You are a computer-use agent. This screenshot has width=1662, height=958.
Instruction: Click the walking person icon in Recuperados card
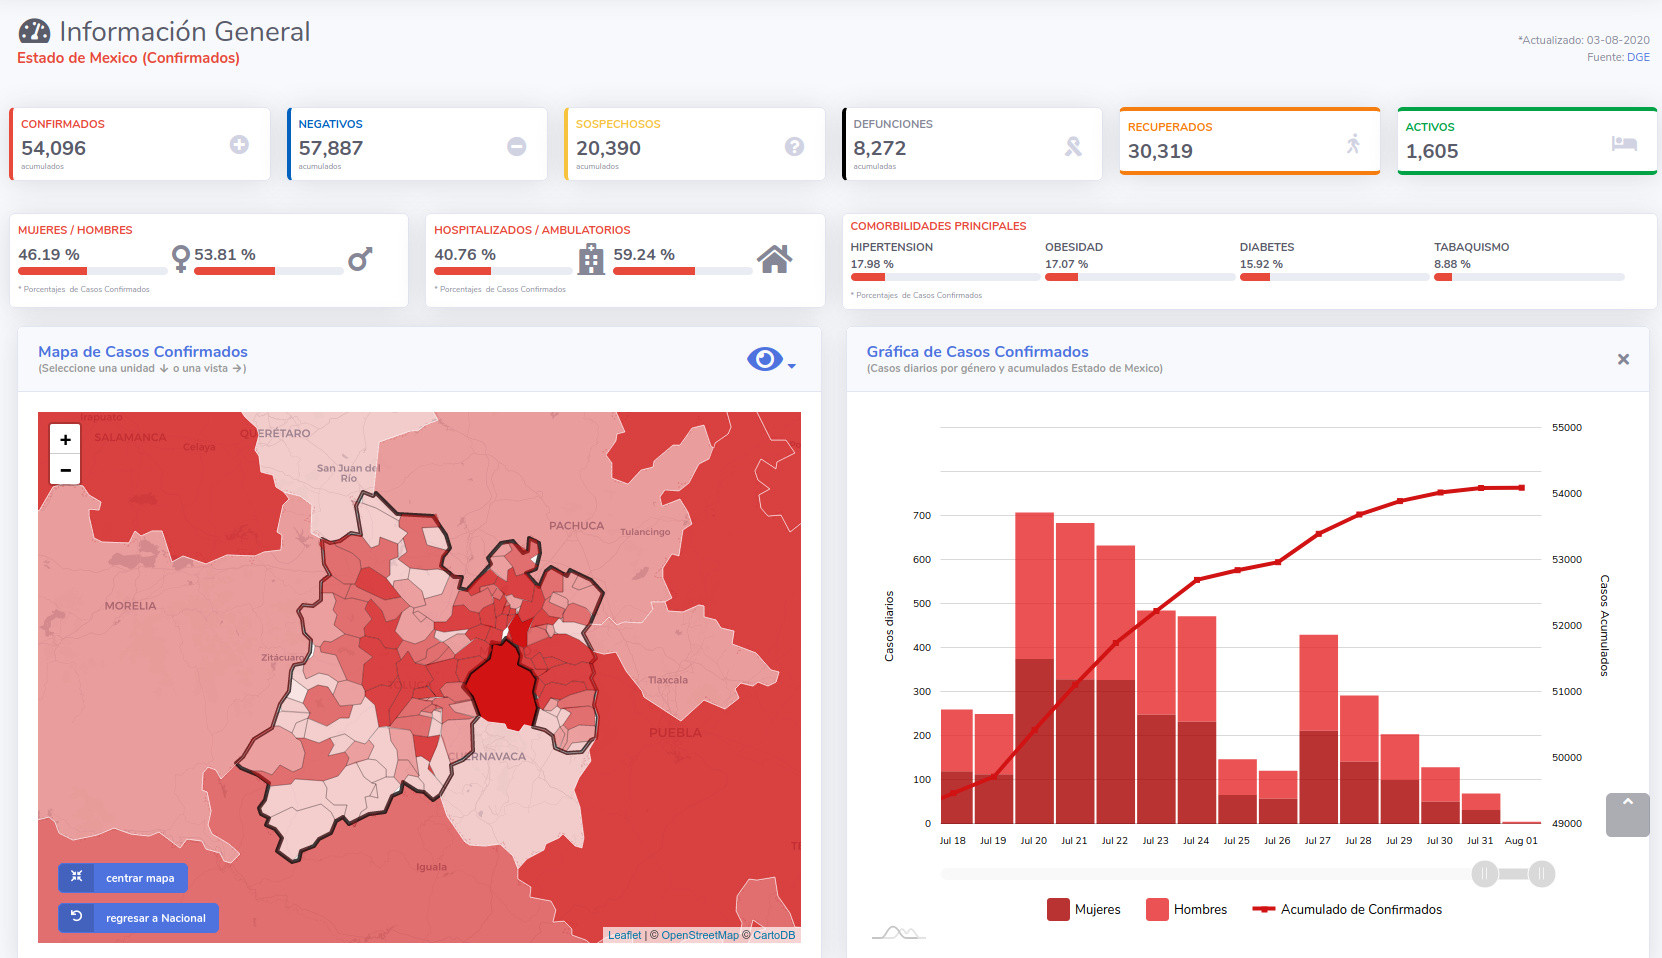click(1353, 144)
